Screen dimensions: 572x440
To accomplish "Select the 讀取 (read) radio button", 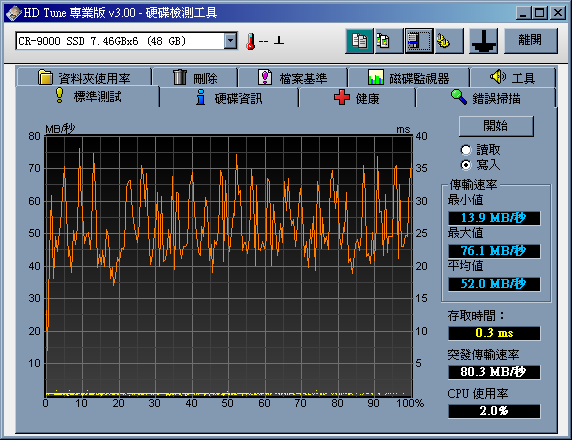I will 466,150.
